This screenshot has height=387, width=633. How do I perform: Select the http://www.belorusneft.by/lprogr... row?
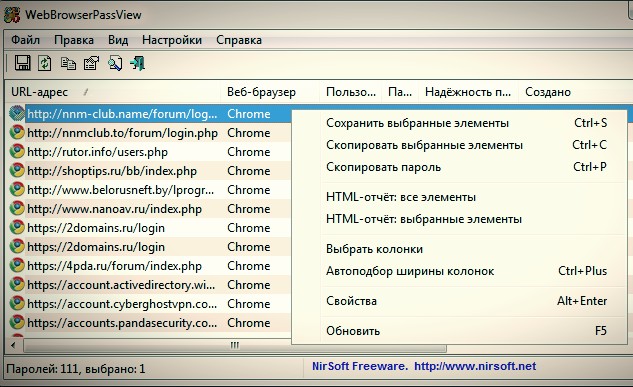click(120, 190)
